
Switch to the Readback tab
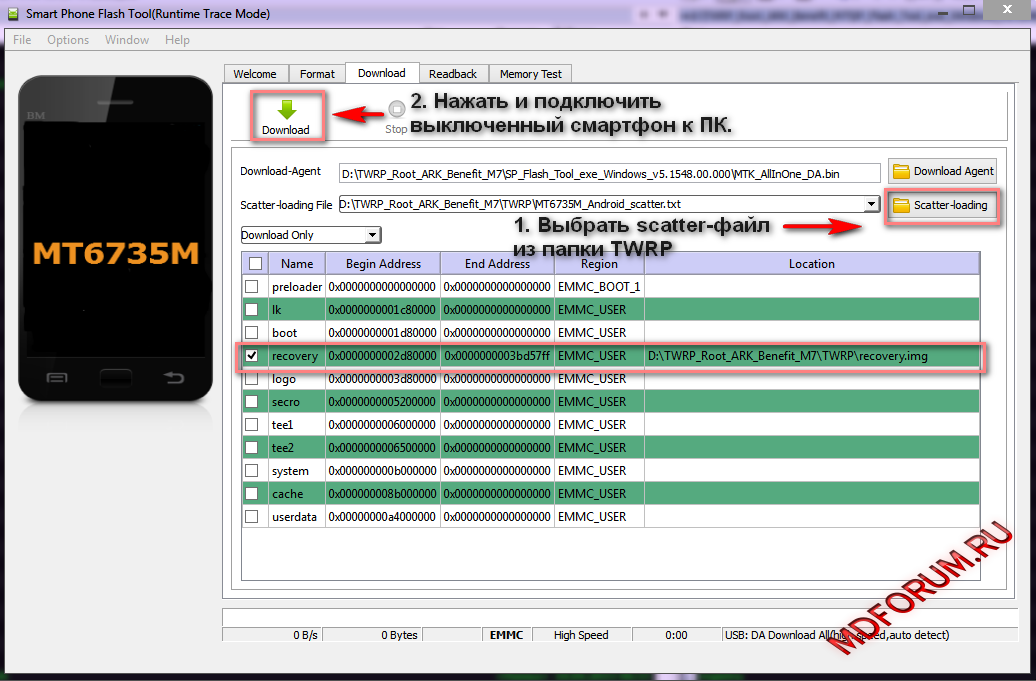[453, 74]
